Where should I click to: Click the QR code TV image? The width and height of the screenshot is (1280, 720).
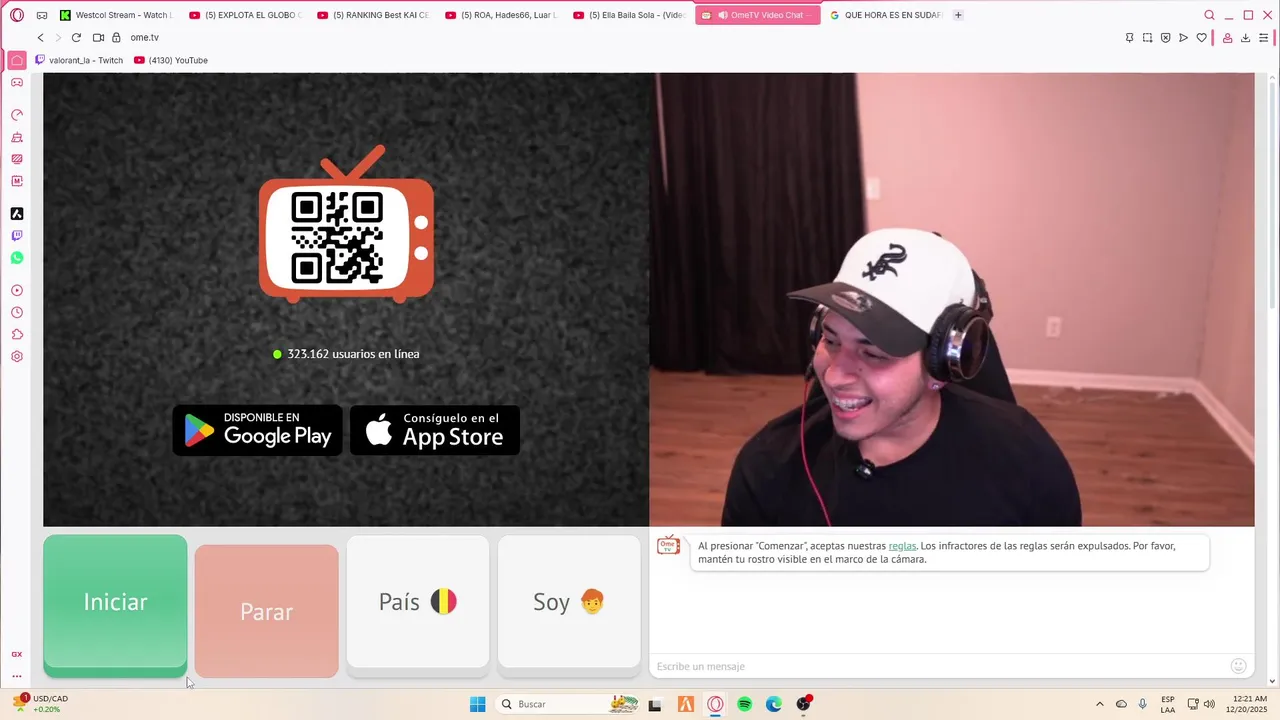(346, 225)
